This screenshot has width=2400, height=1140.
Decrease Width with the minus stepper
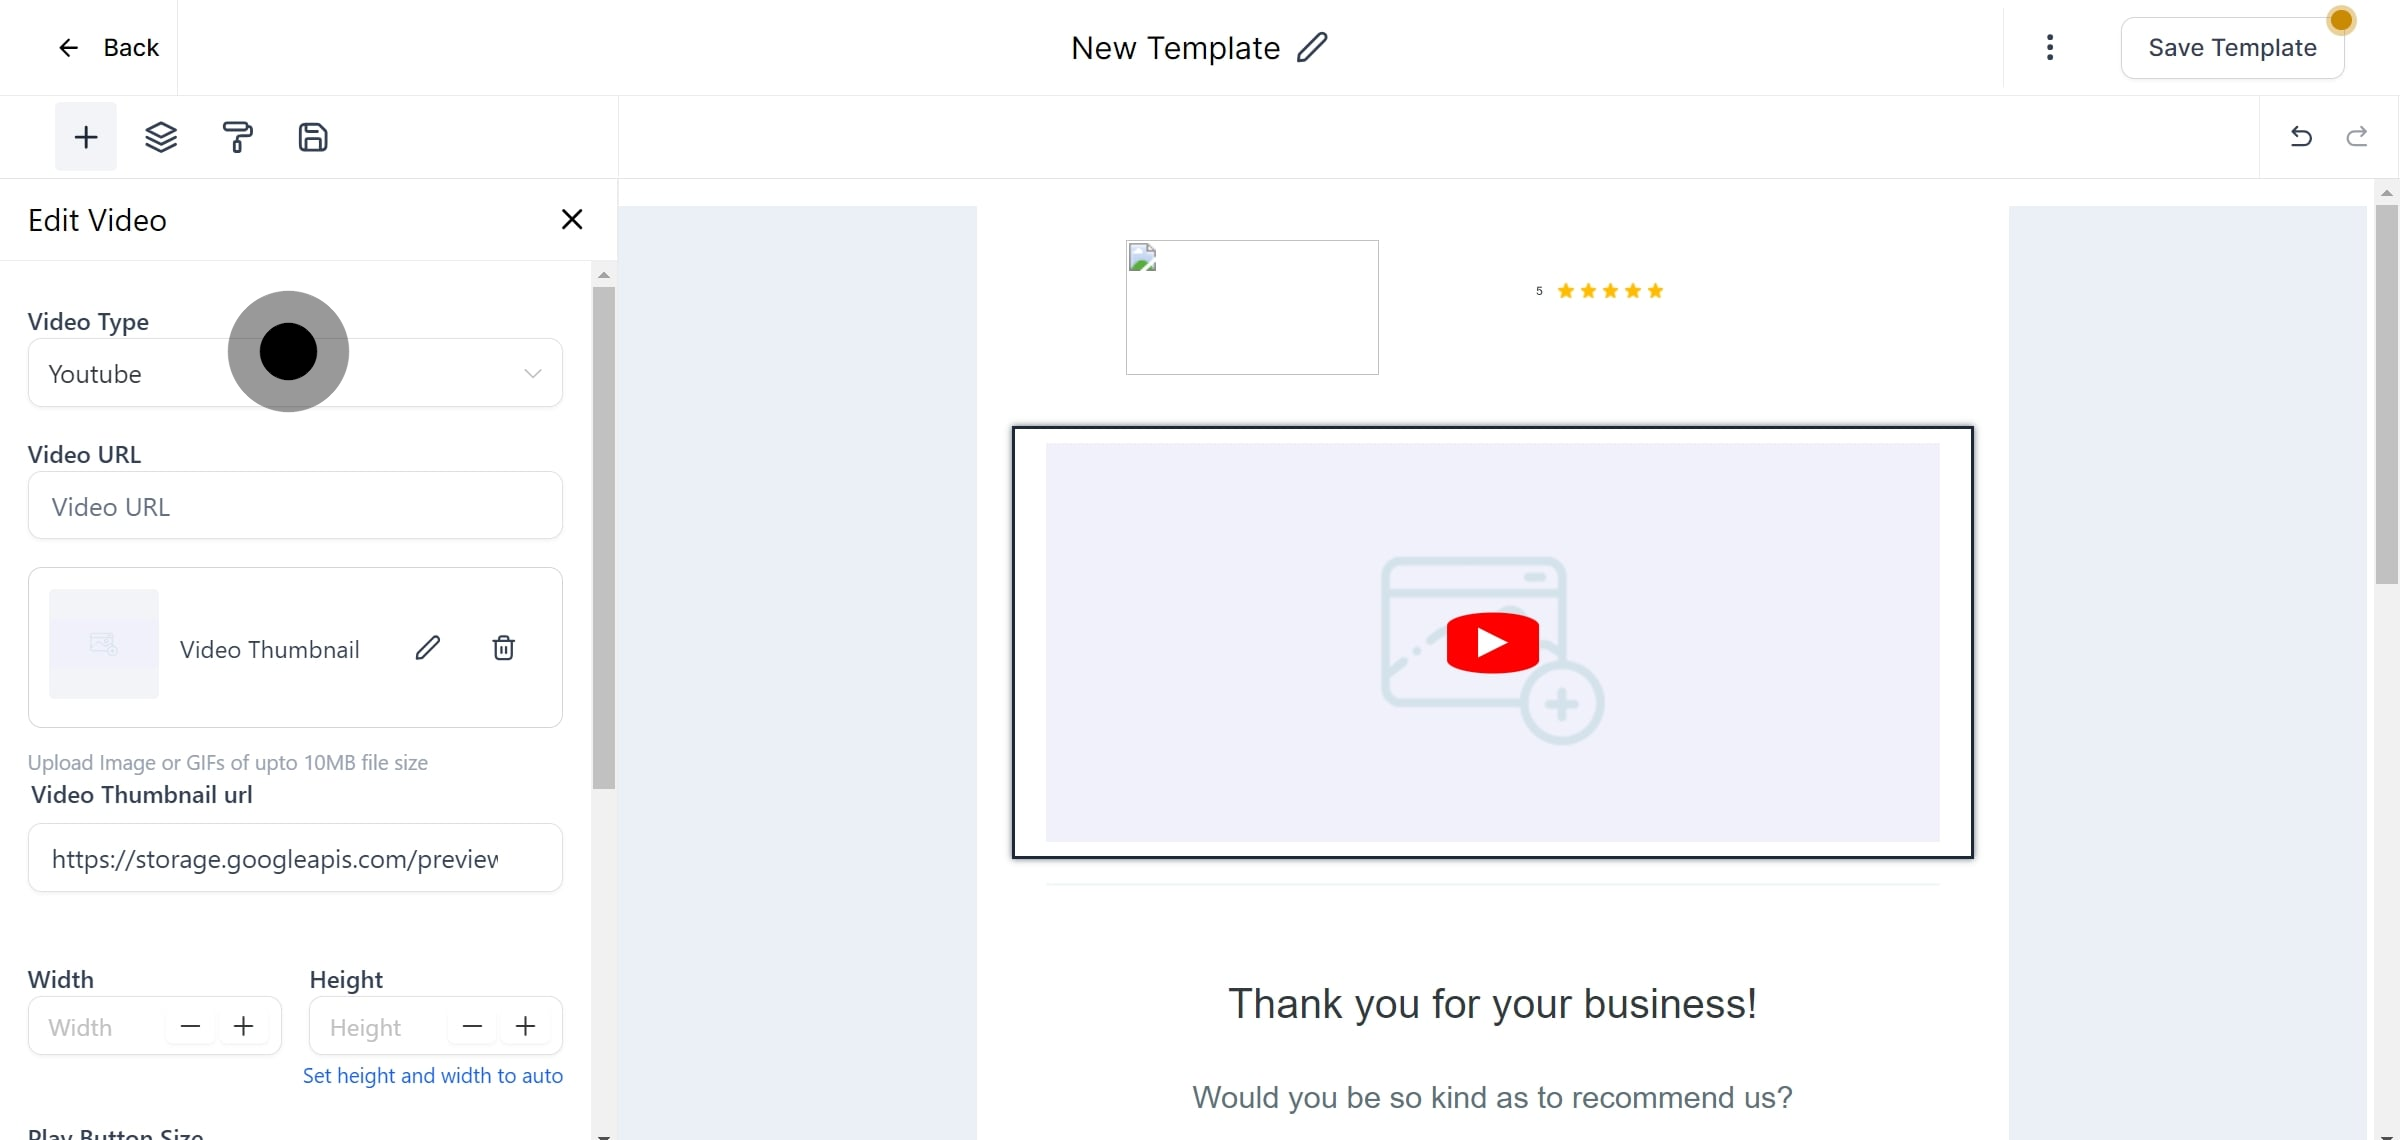point(190,1026)
